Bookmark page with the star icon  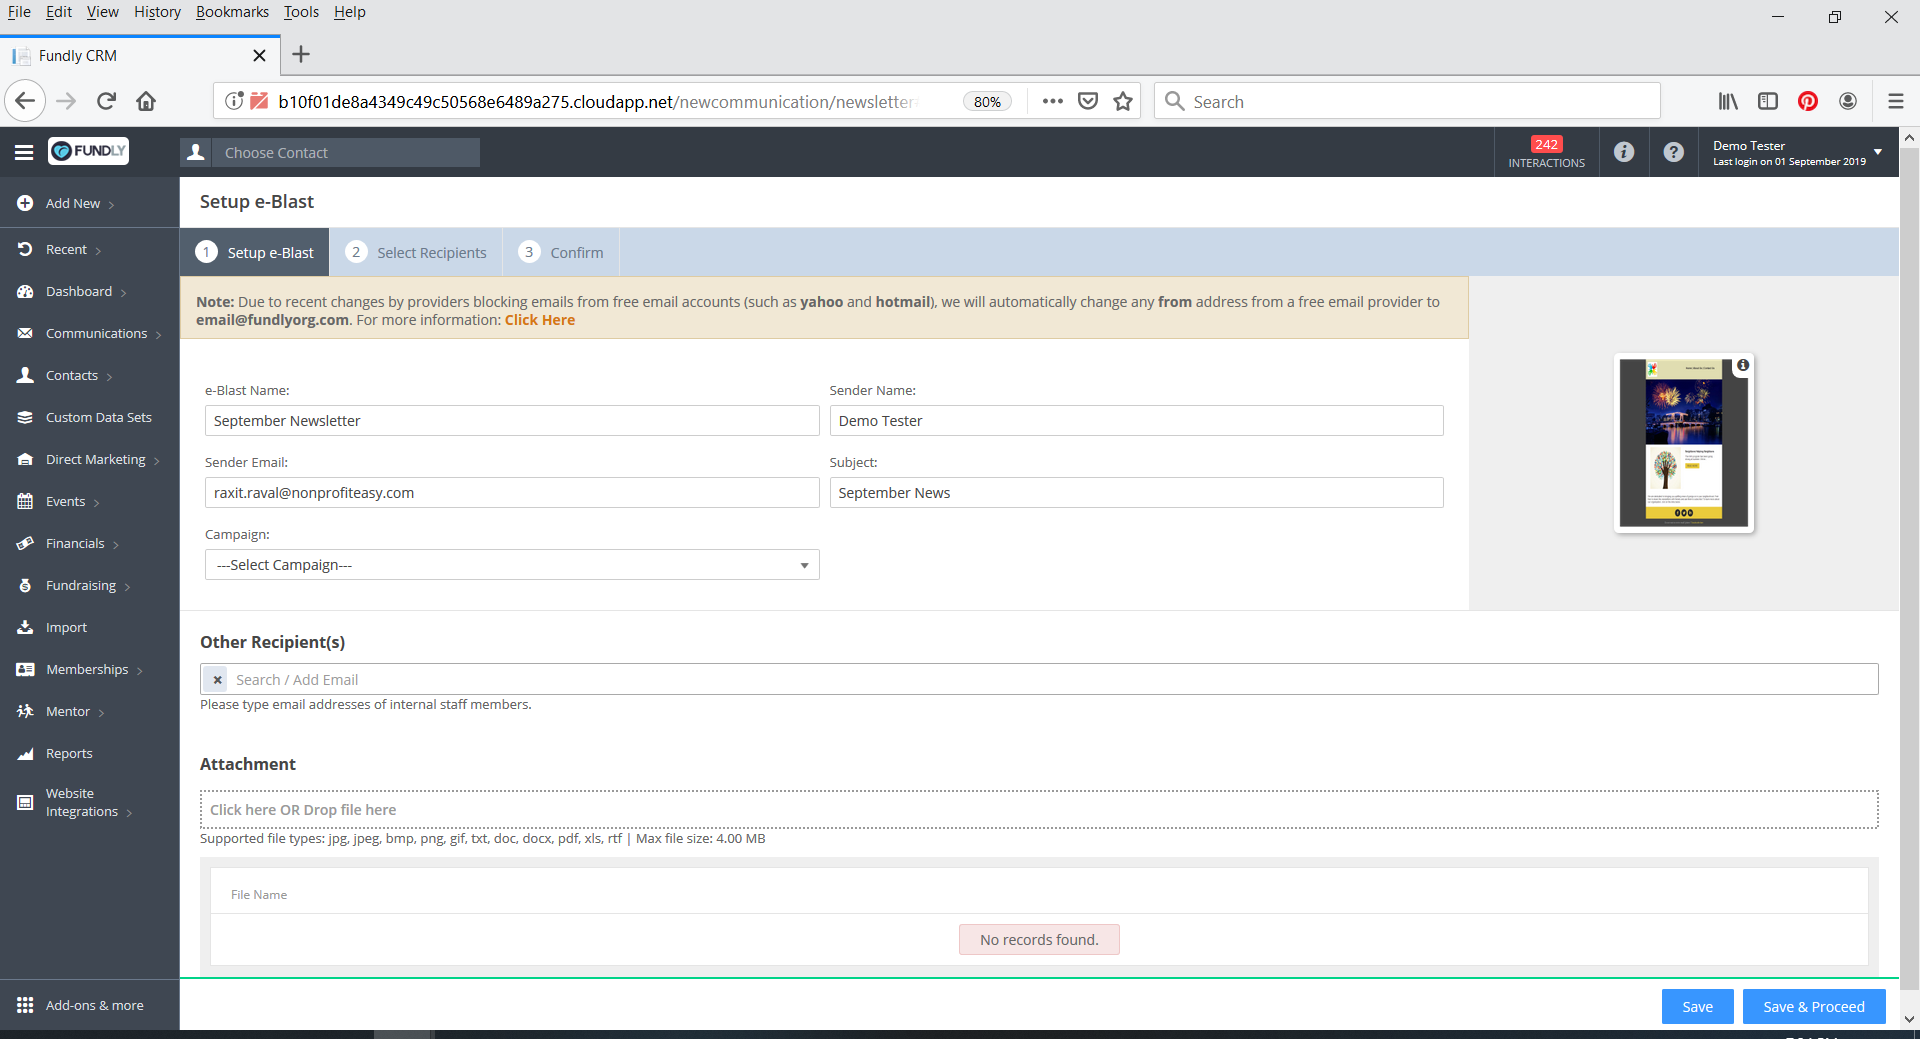point(1123,101)
